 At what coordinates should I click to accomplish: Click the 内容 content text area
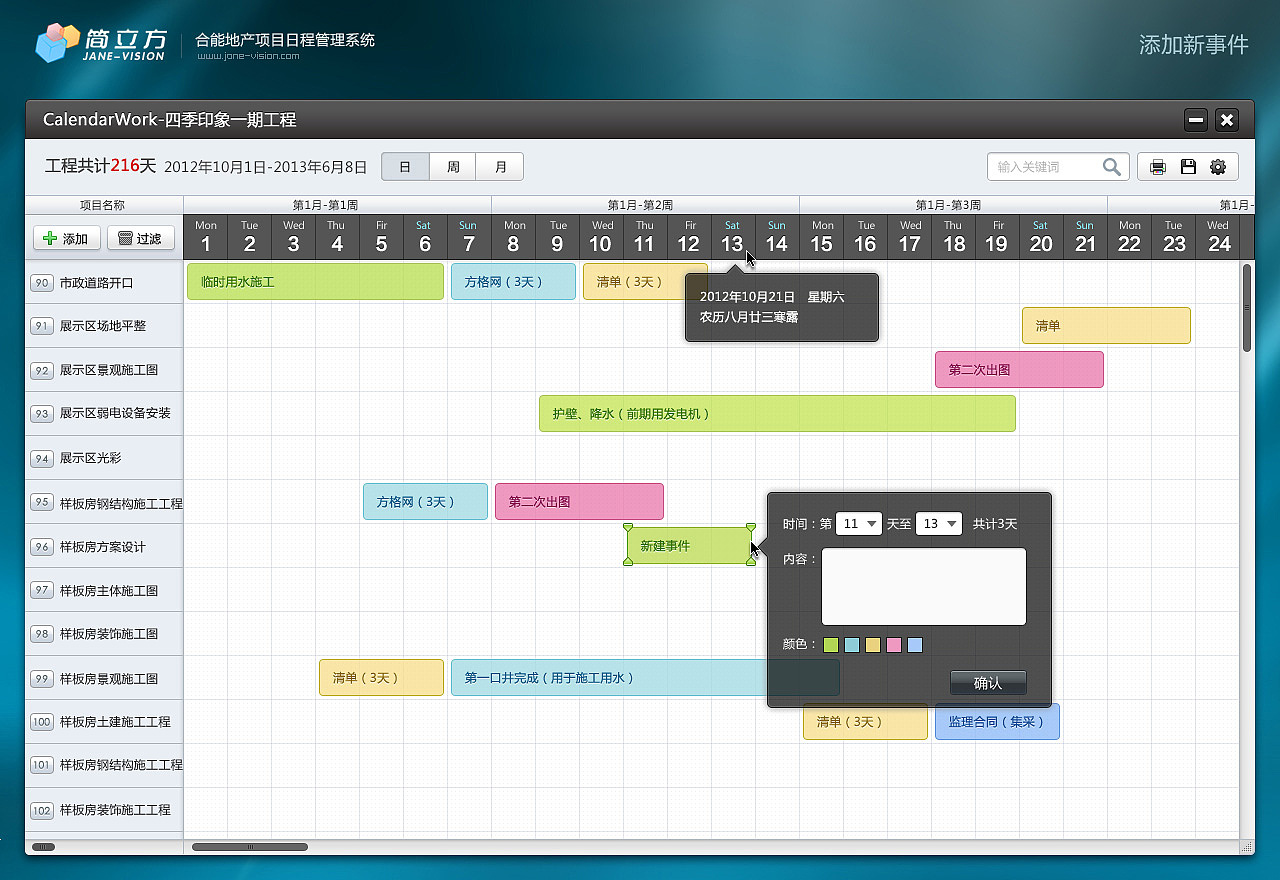pyautogui.click(x=924, y=587)
